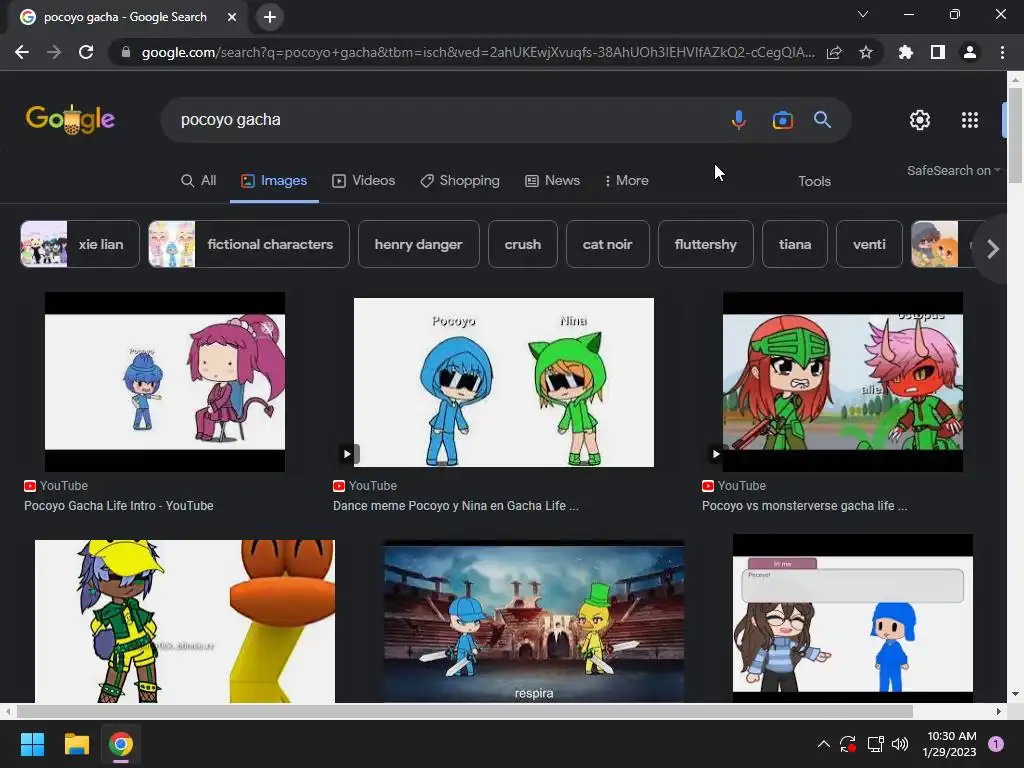Filter by fictional characters chip
Image resolution: width=1024 pixels, height=768 pixels.
coord(249,244)
